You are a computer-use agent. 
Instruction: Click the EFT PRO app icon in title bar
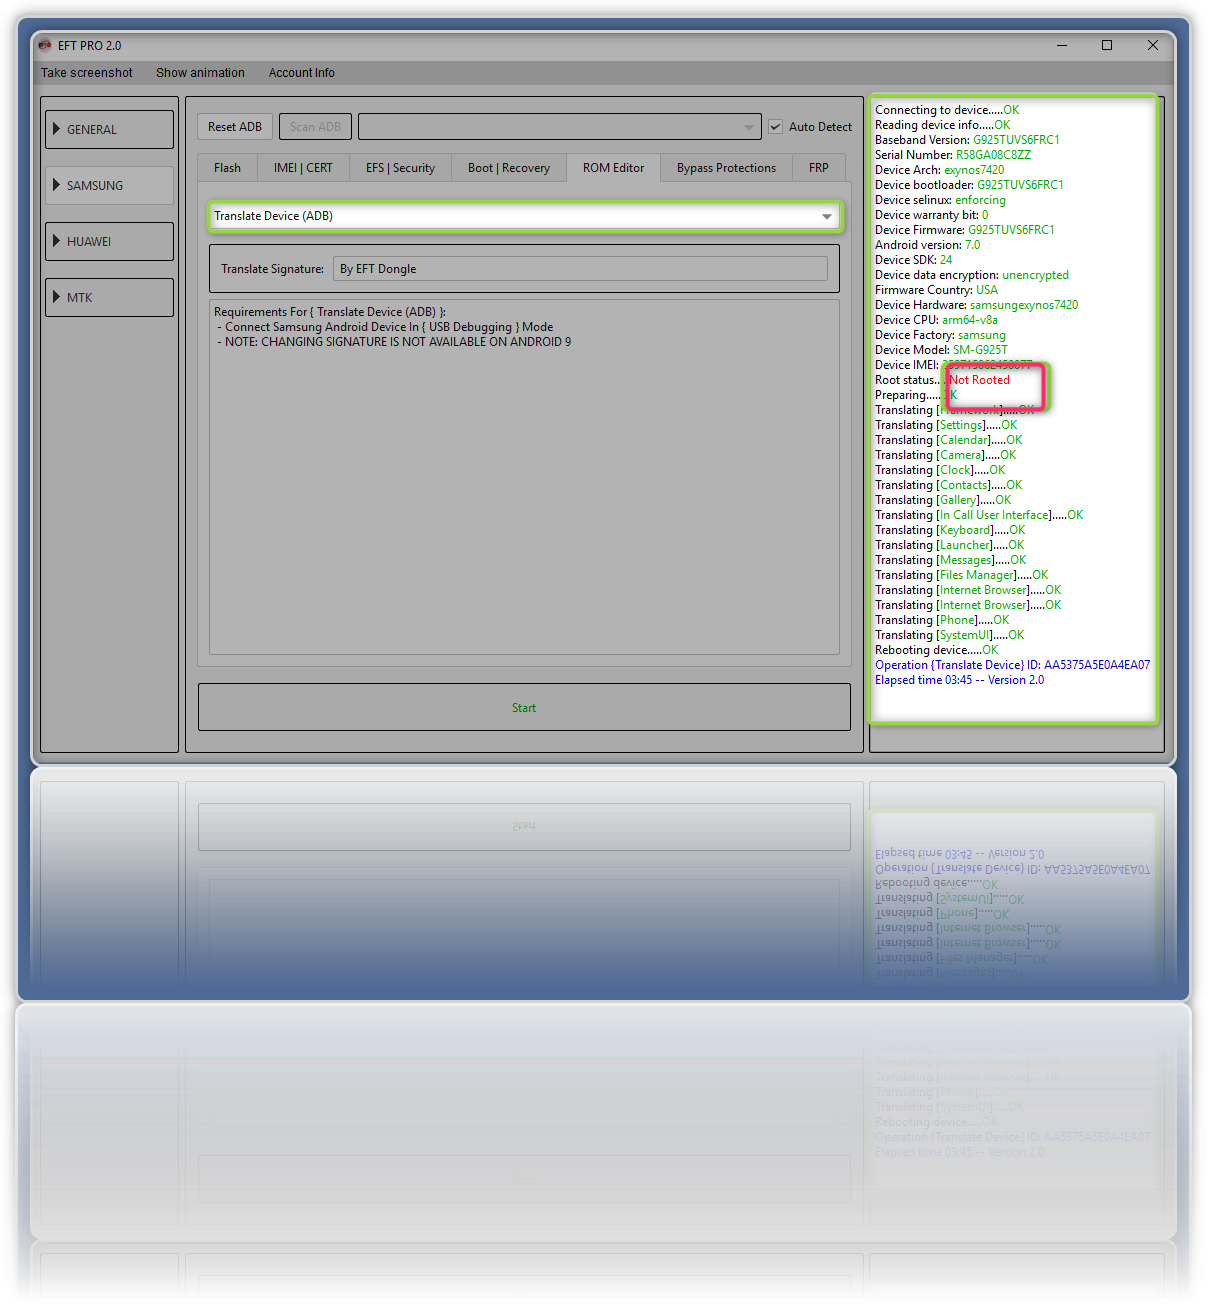tap(44, 45)
